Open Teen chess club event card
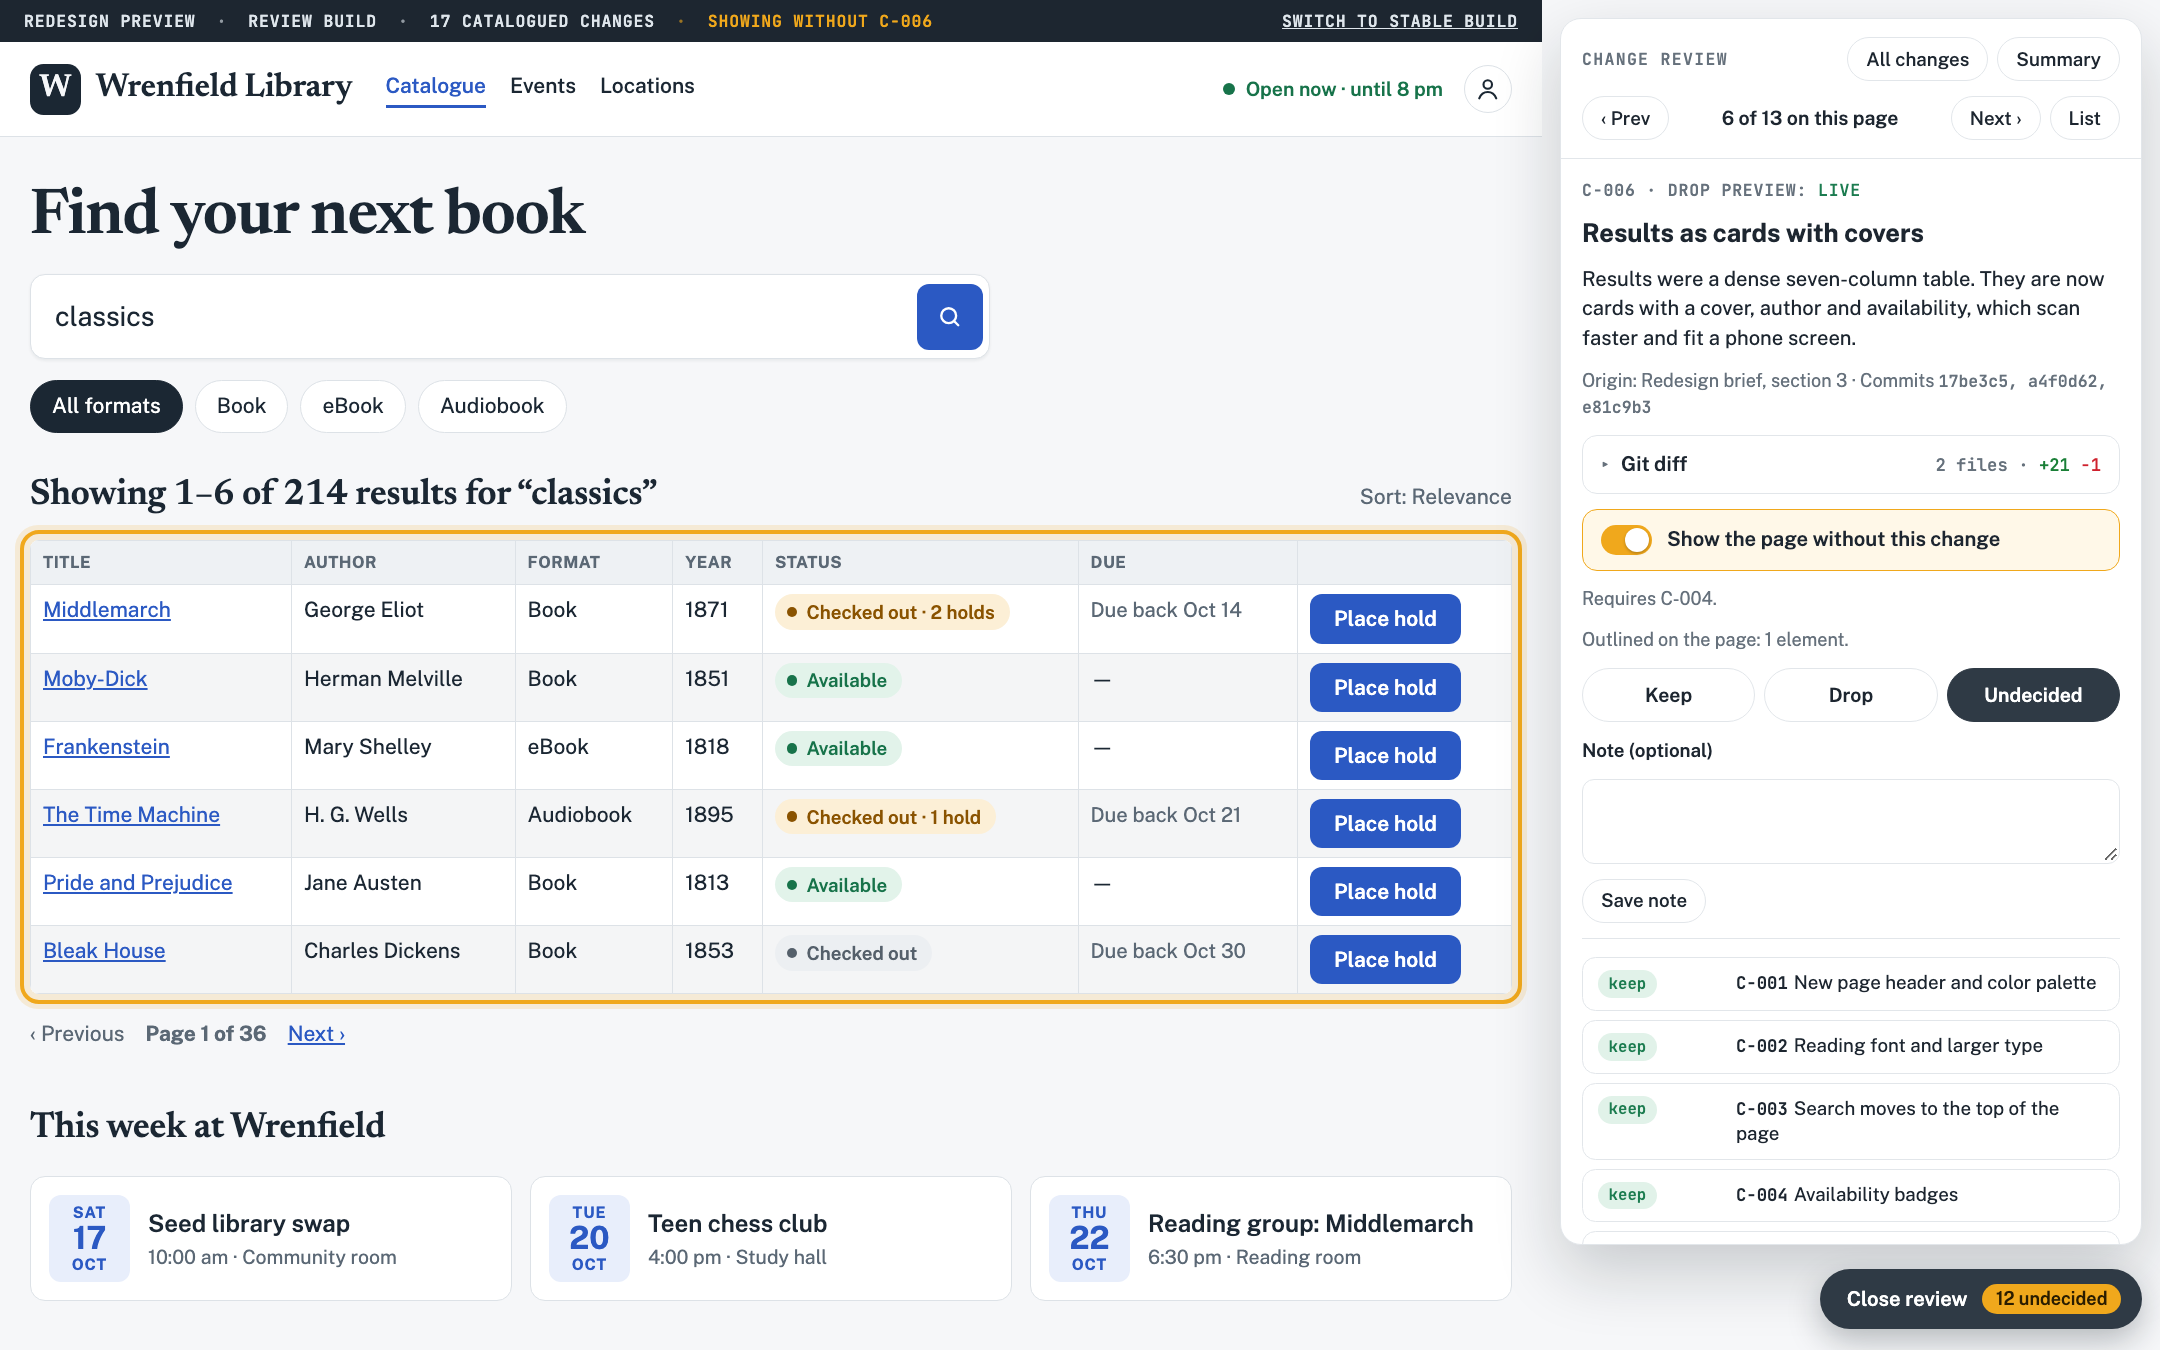Image resolution: width=2160 pixels, height=1350 pixels. click(770, 1239)
